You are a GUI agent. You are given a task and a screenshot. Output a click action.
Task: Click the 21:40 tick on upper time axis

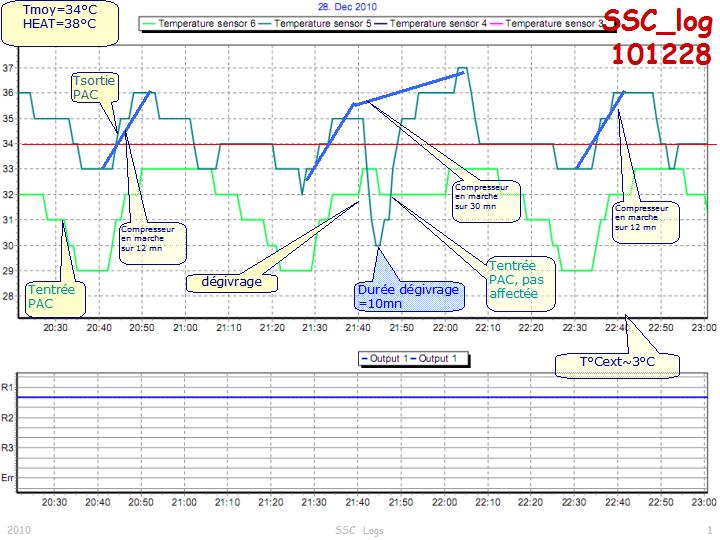pyautogui.click(x=356, y=328)
